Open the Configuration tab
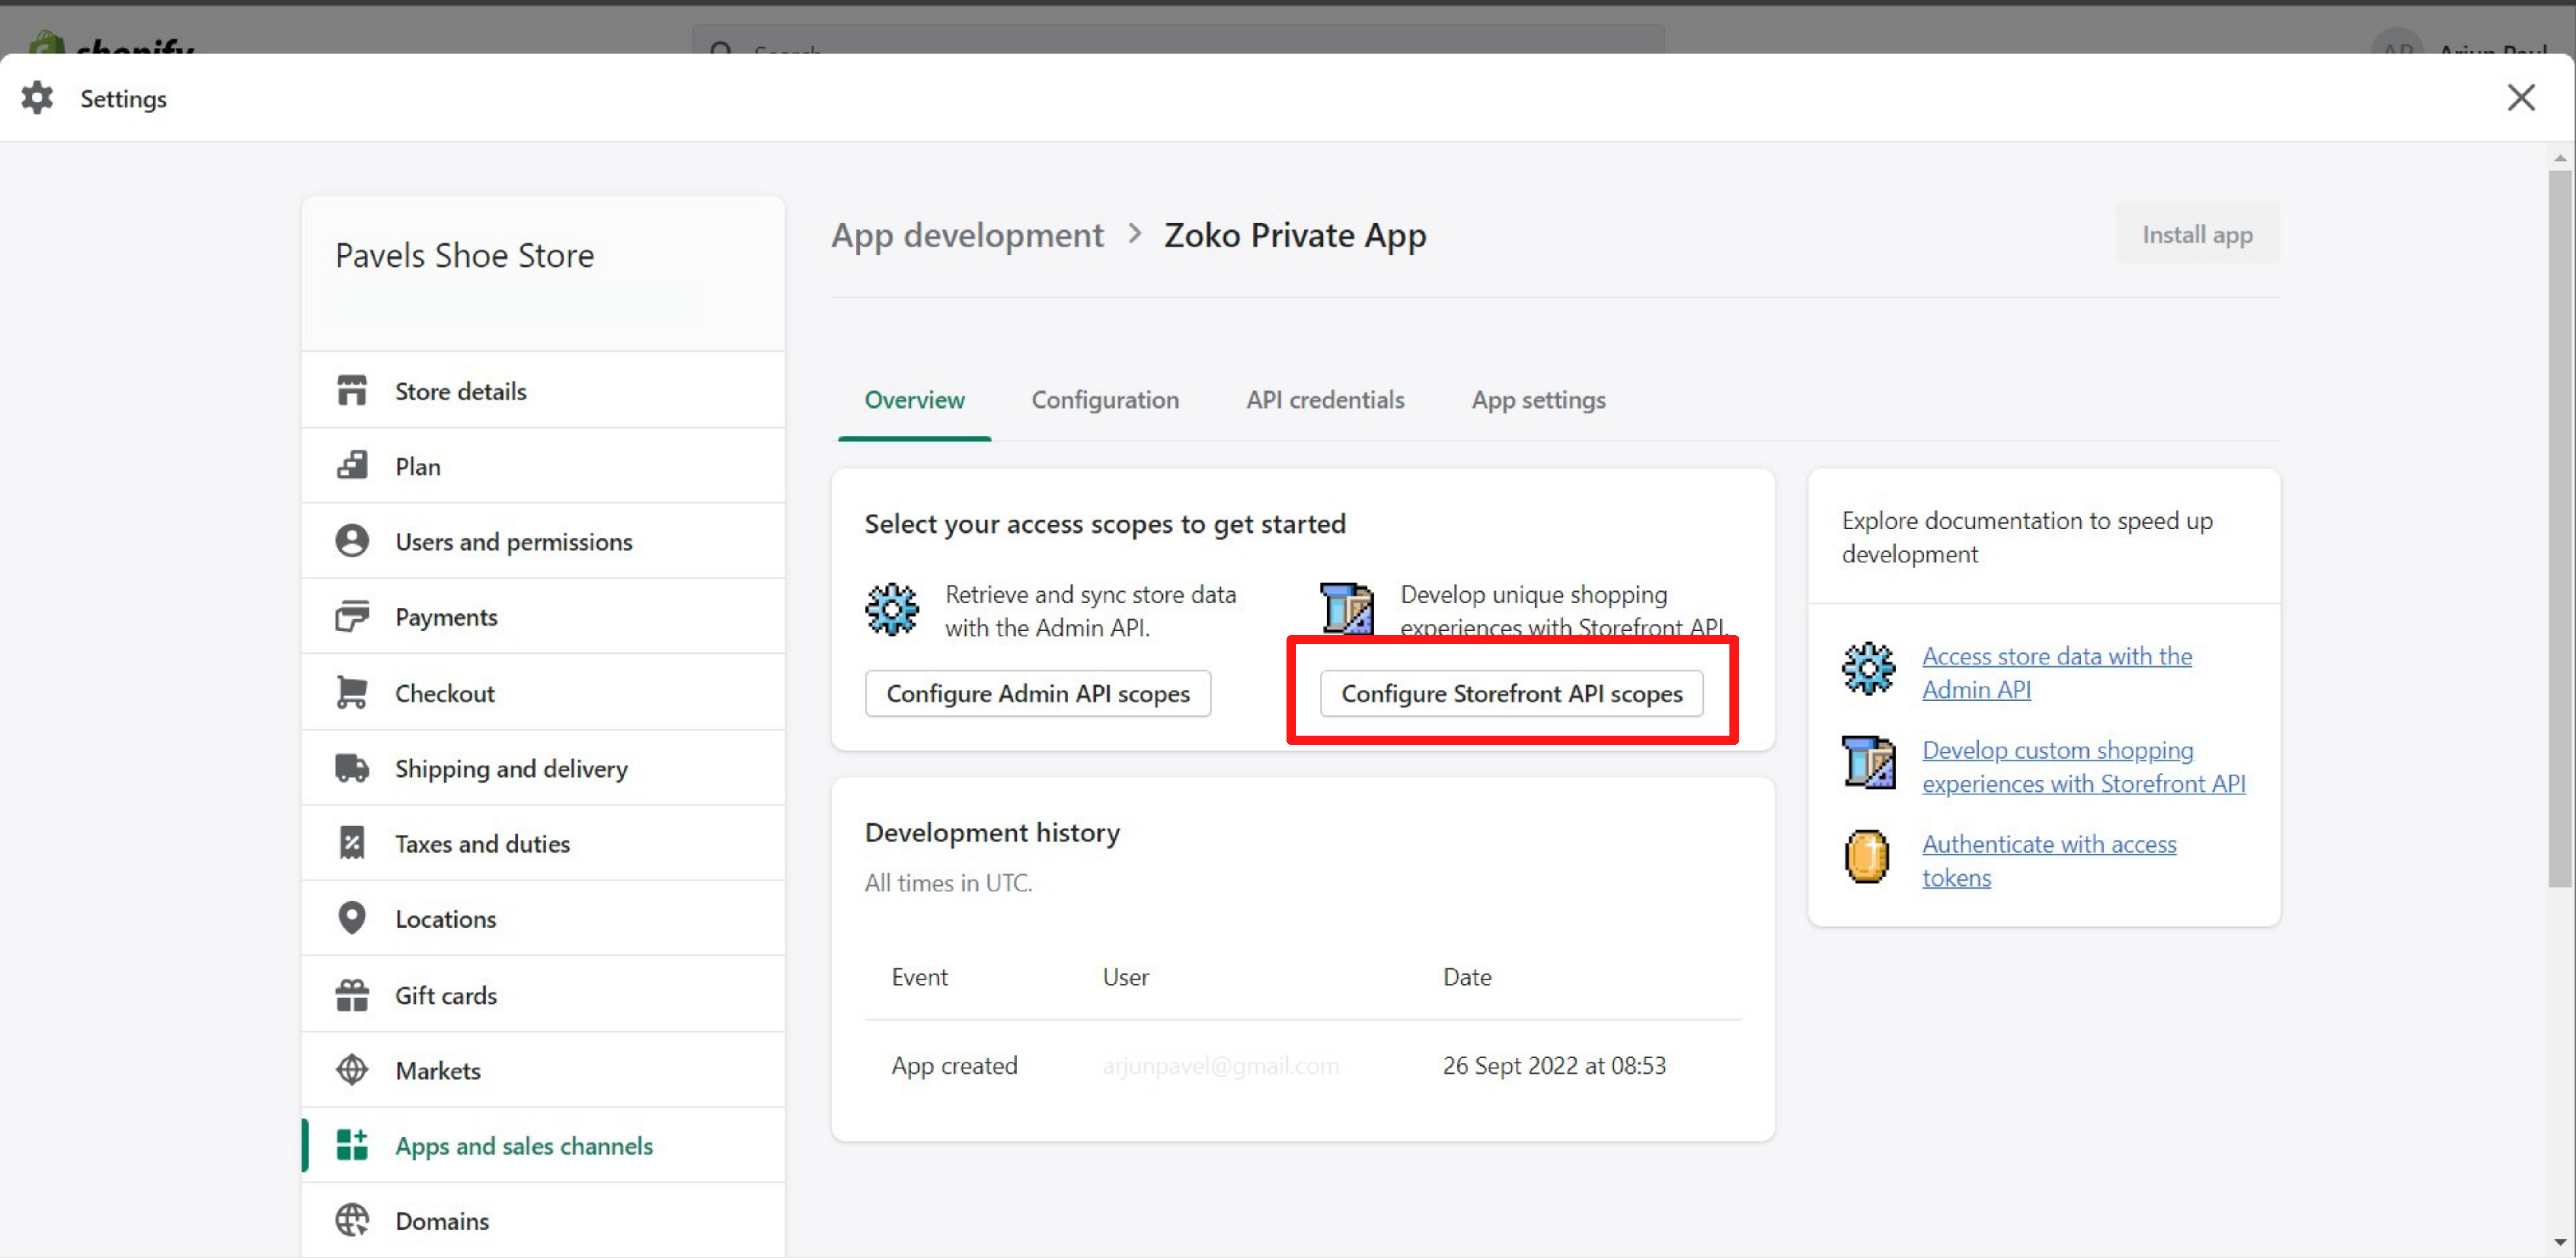Screen dimensions: 2576x1258 pos(1104,400)
